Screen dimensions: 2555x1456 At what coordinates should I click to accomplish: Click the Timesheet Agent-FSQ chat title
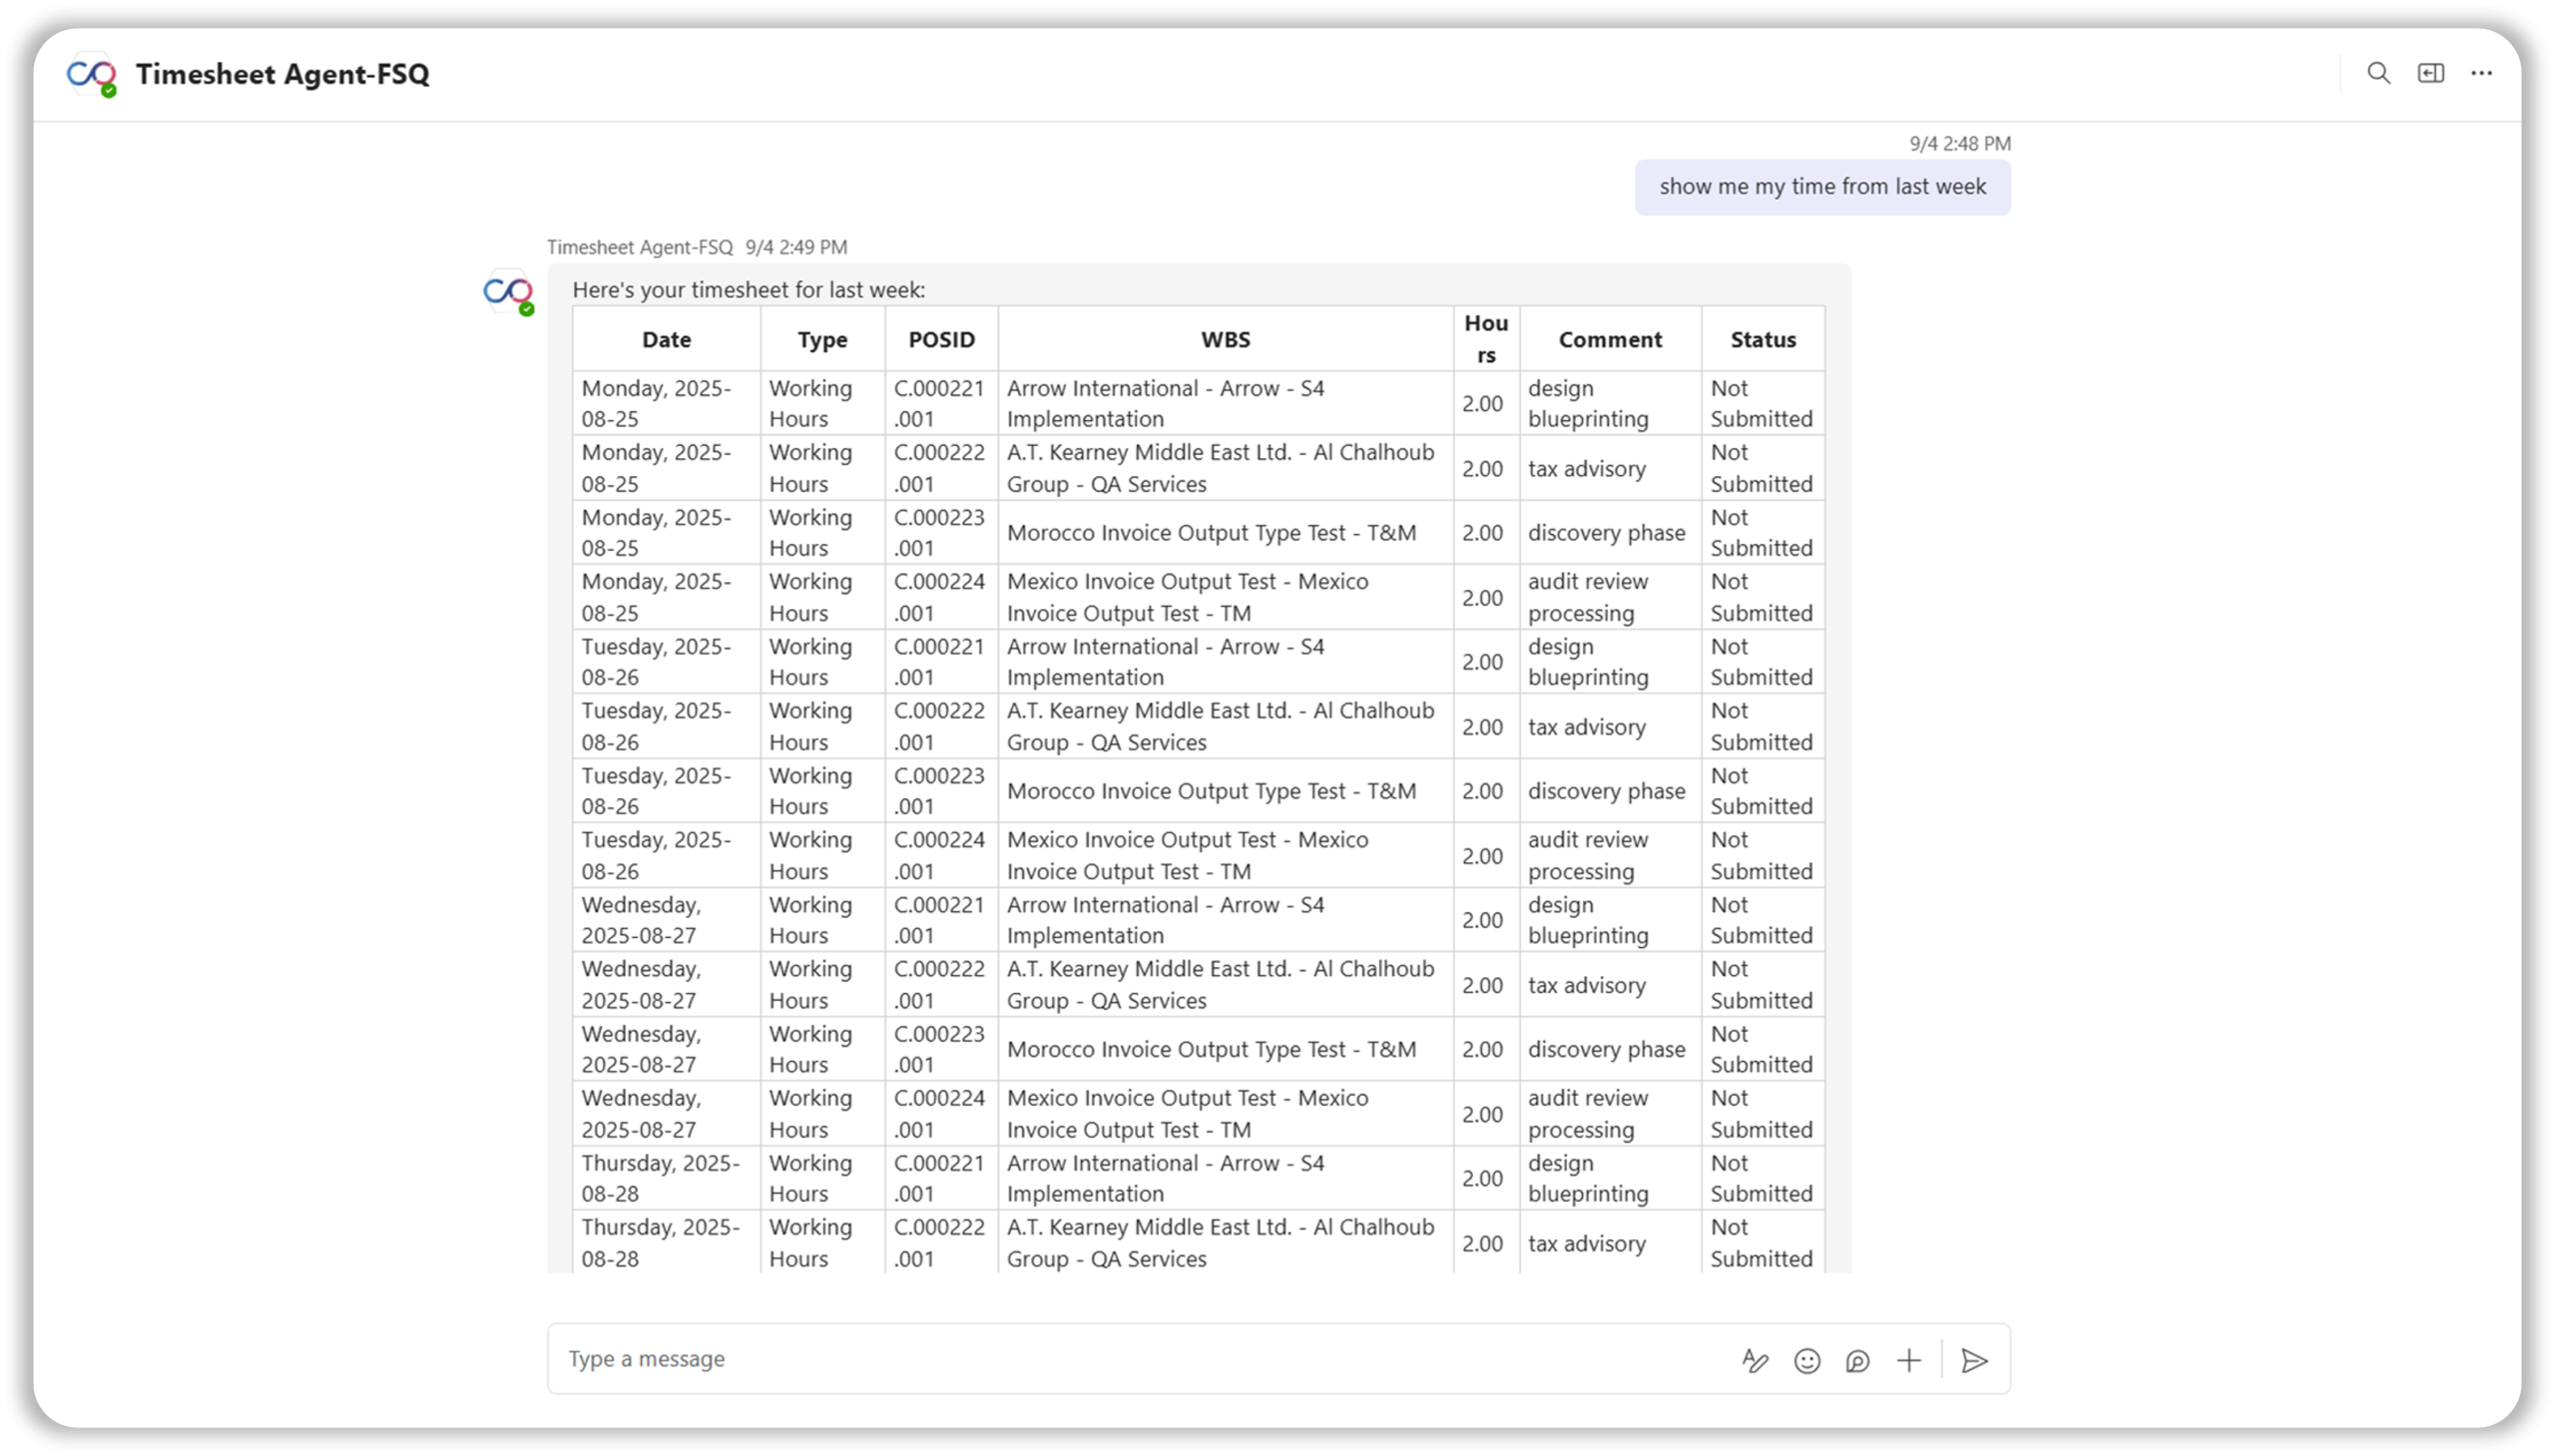(283, 74)
